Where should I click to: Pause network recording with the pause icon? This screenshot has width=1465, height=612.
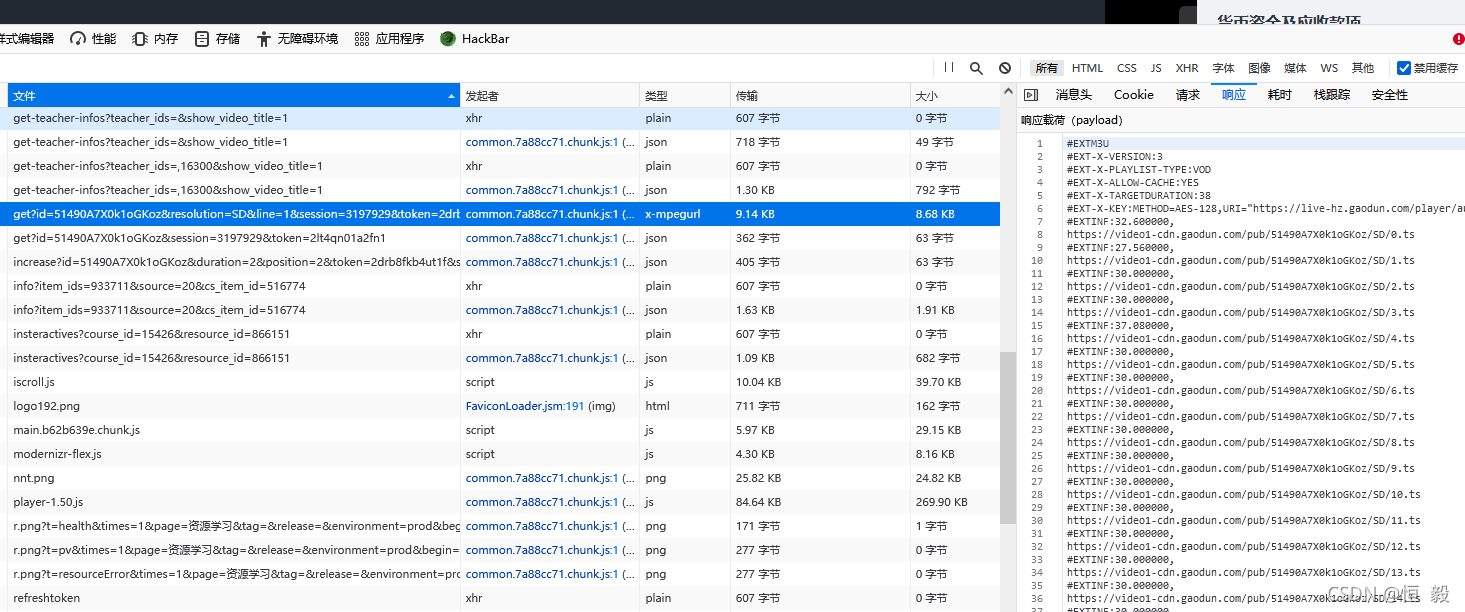tap(949, 68)
